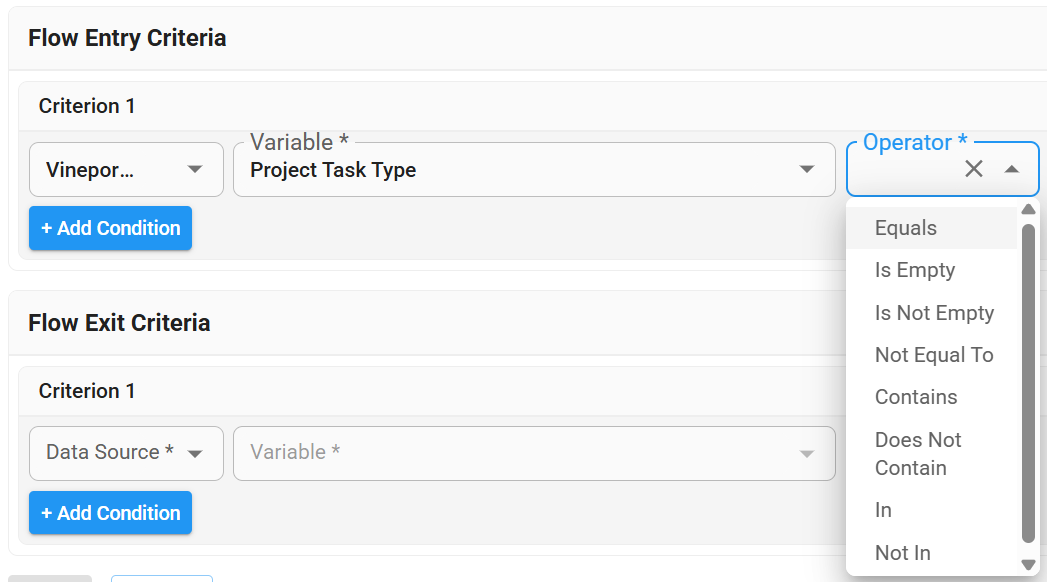
Task: Clear the Operator field with X icon
Action: coord(974,169)
